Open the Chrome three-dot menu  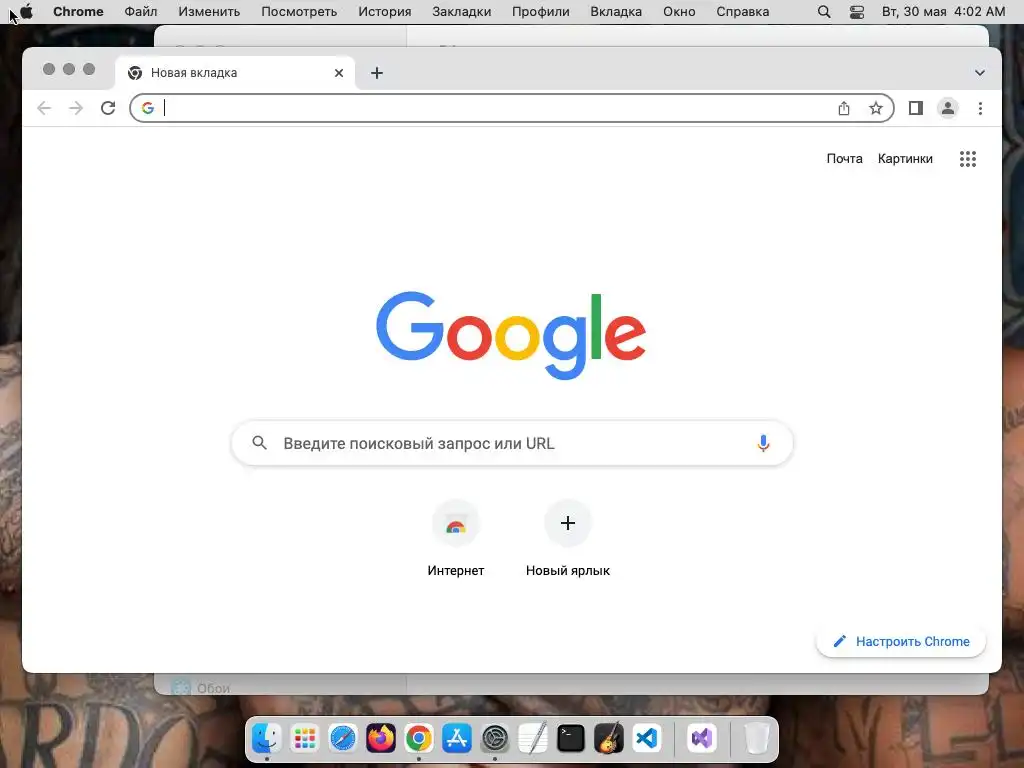[980, 108]
